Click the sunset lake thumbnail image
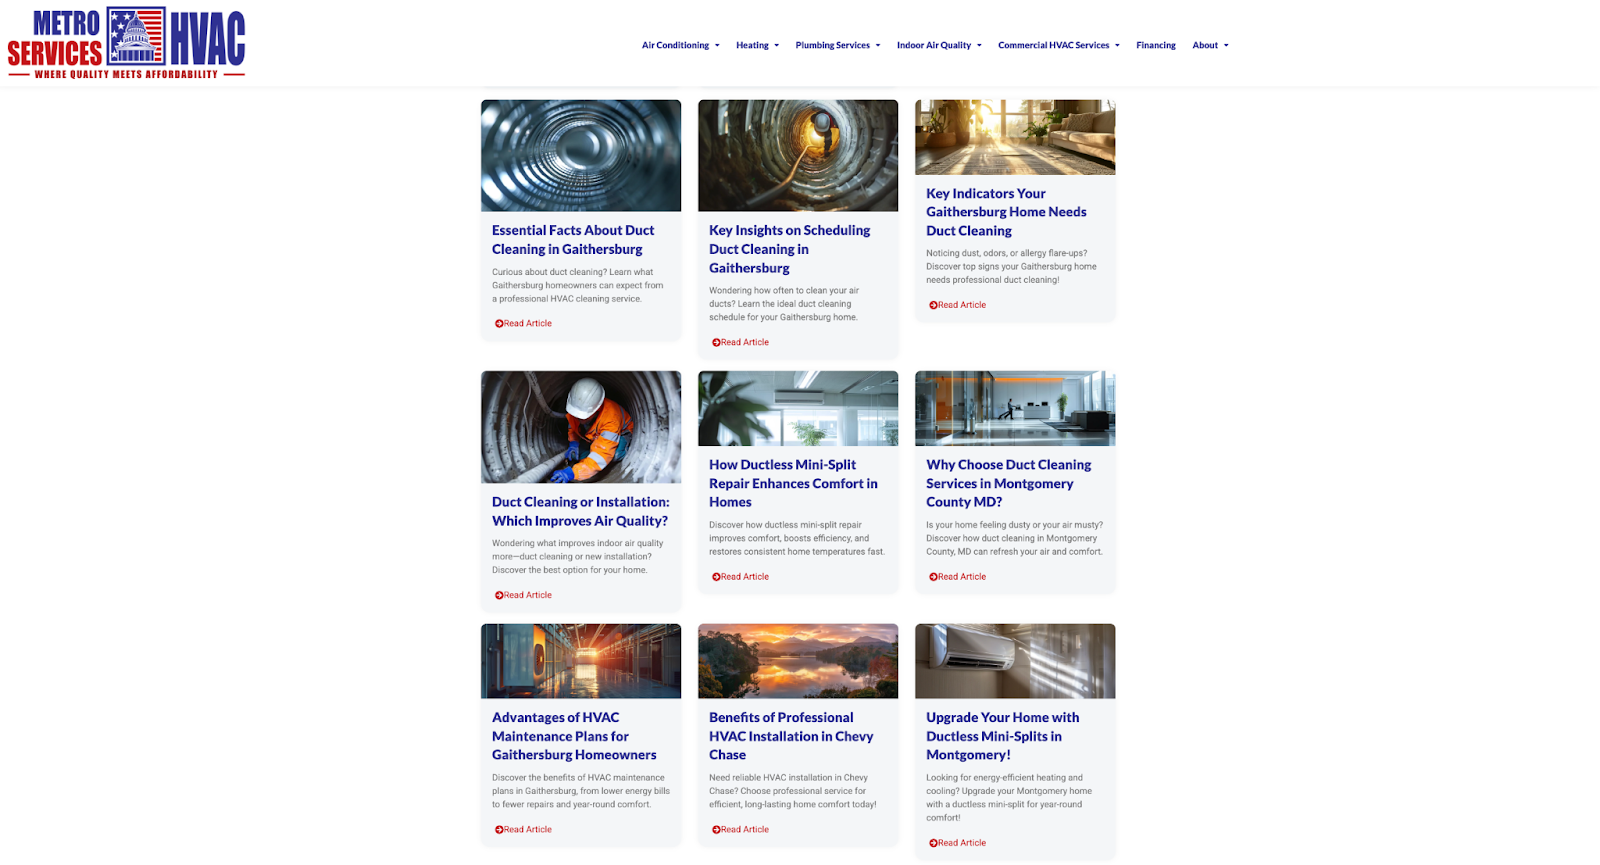 tap(798, 661)
